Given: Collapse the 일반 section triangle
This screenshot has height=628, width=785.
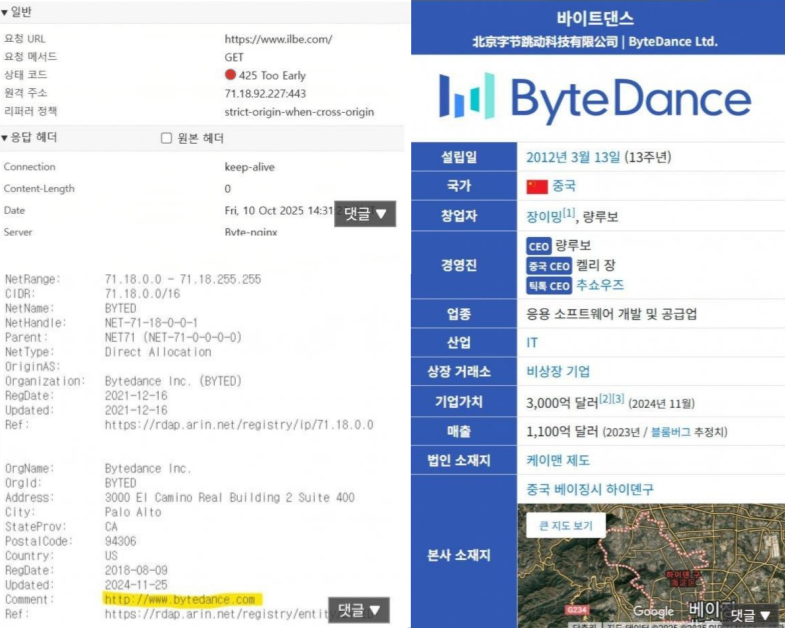Looking at the screenshot, I should coord(5,12).
